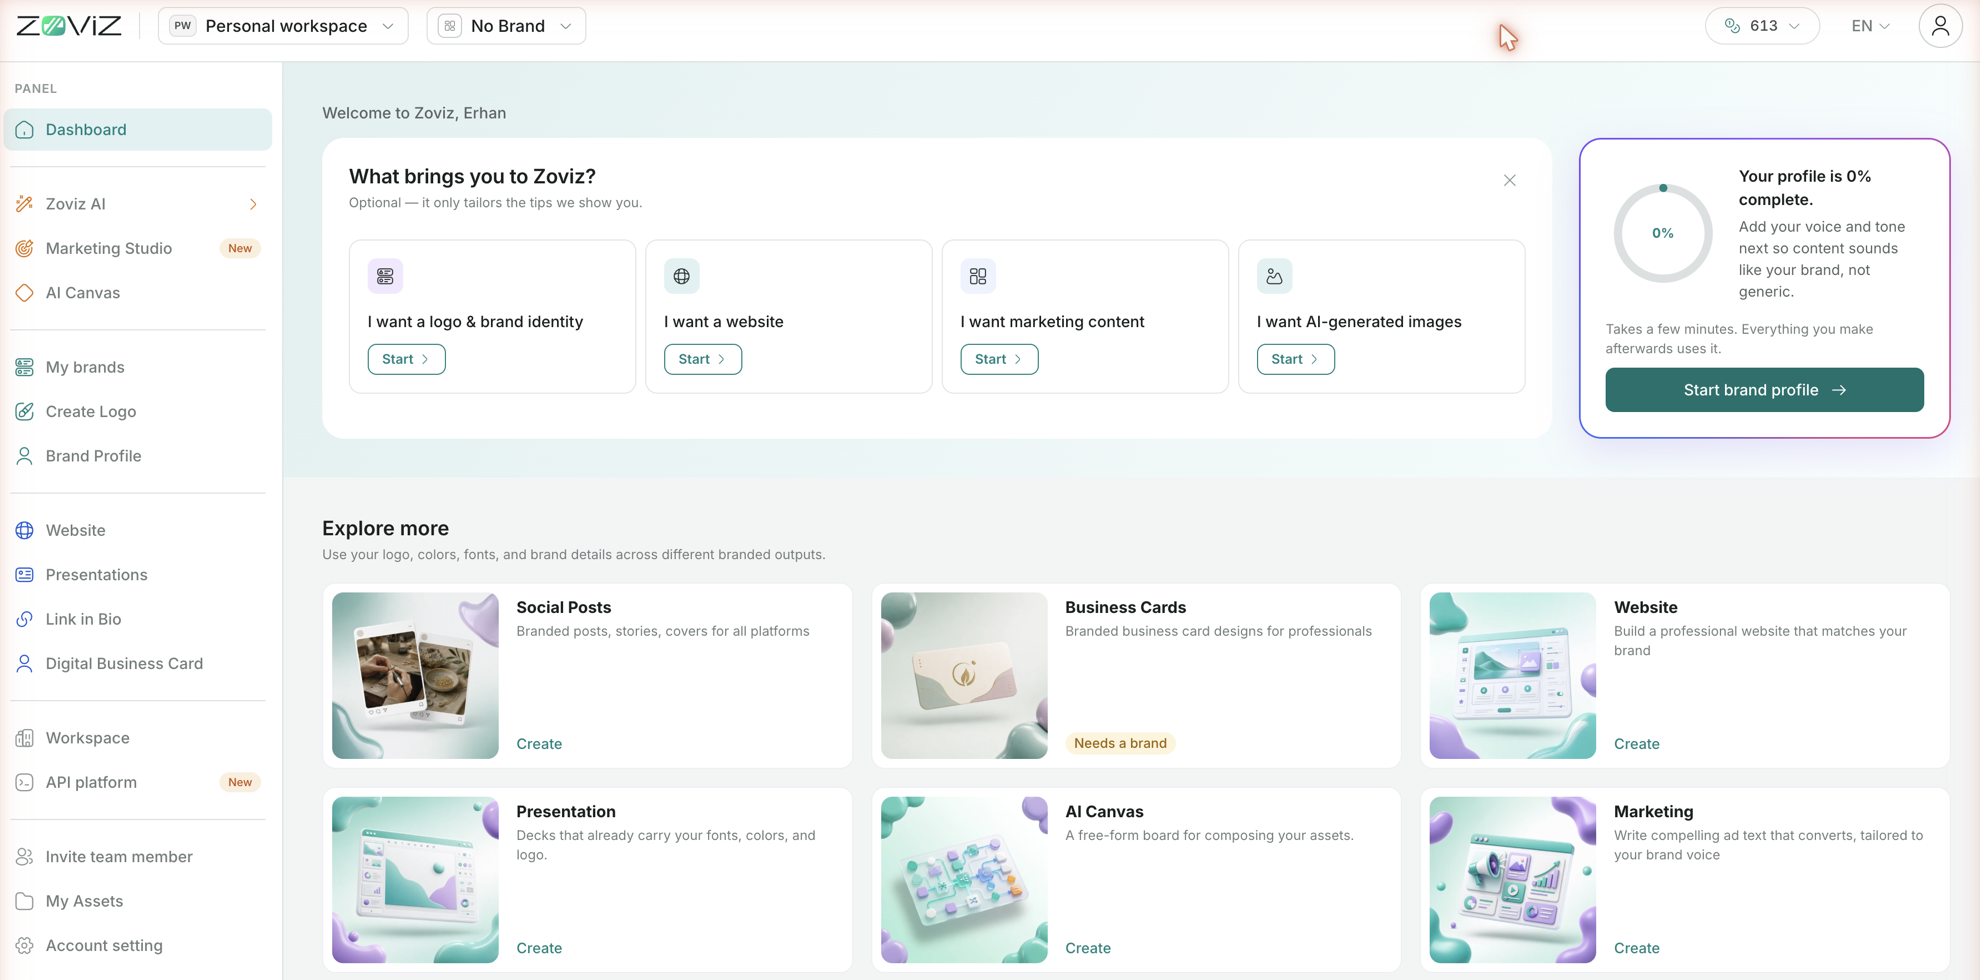Click the credits coin icon beside 613

click(x=1733, y=26)
